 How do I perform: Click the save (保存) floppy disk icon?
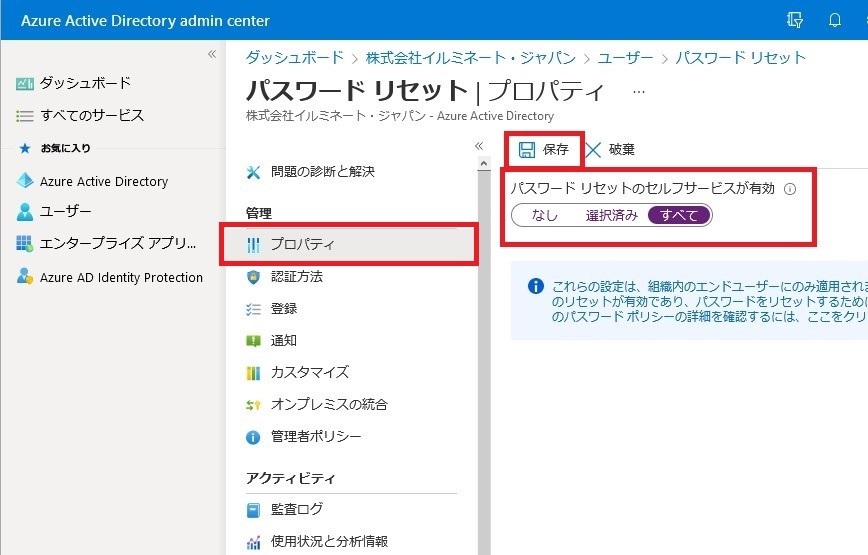pyautogui.click(x=527, y=150)
